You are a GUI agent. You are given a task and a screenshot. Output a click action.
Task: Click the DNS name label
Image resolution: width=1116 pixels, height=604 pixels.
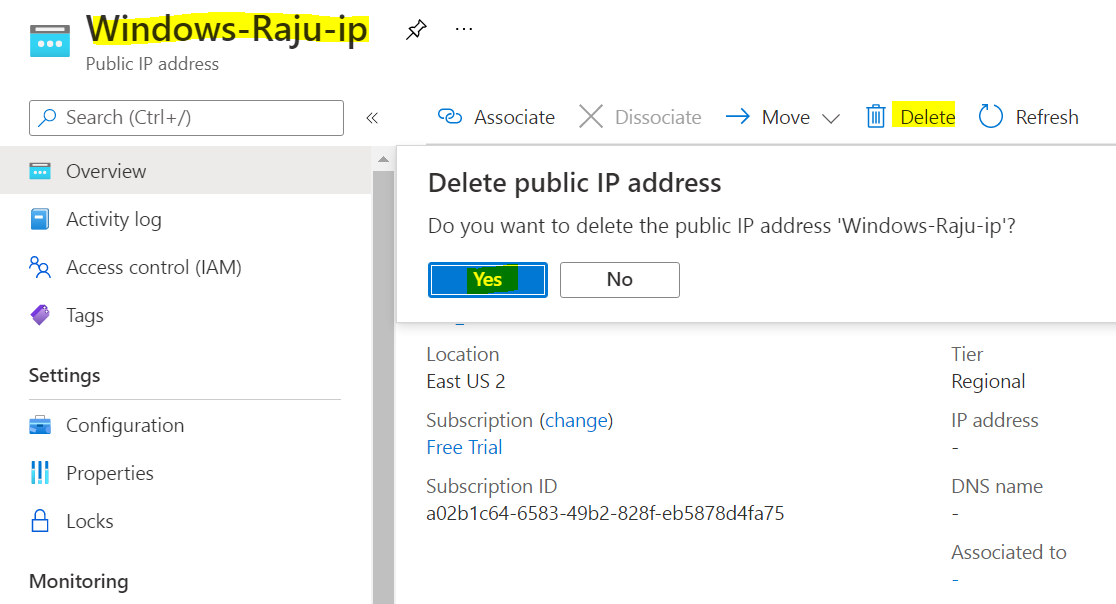(997, 486)
